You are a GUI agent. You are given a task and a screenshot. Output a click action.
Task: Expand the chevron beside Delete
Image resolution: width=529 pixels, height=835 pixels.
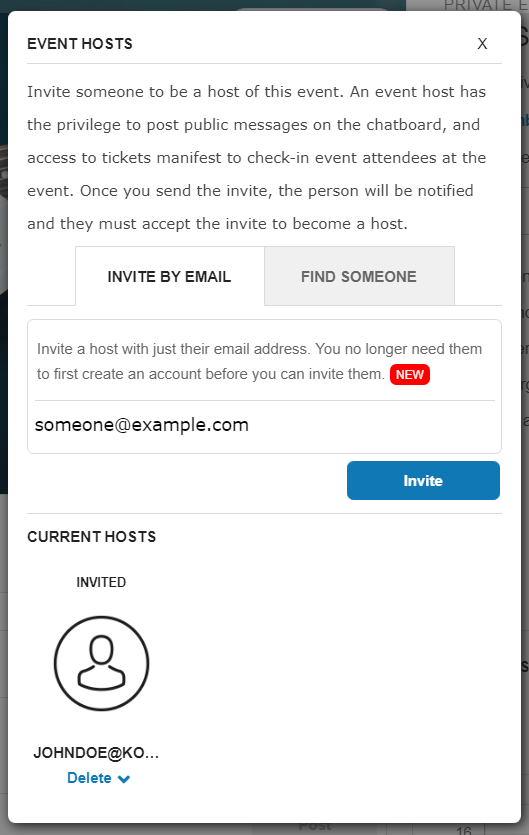click(124, 779)
